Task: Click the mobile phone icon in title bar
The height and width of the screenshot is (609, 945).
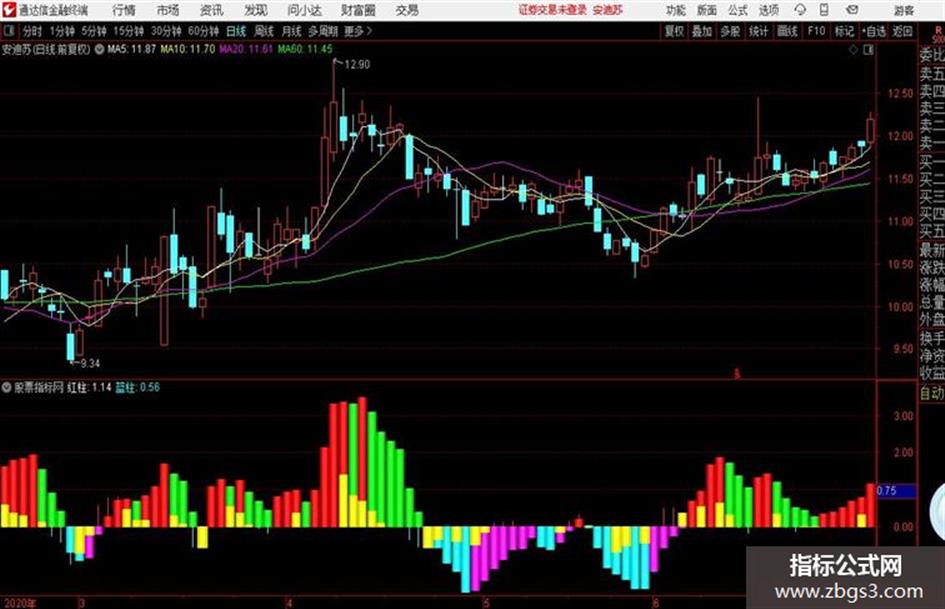Action: [x=824, y=10]
